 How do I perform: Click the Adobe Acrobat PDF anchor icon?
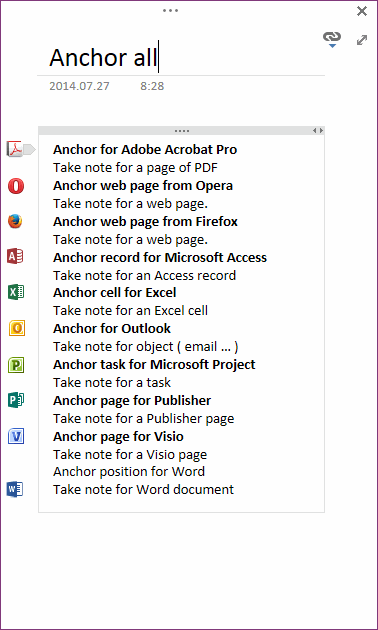pyautogui.click(x=16, y=149)
